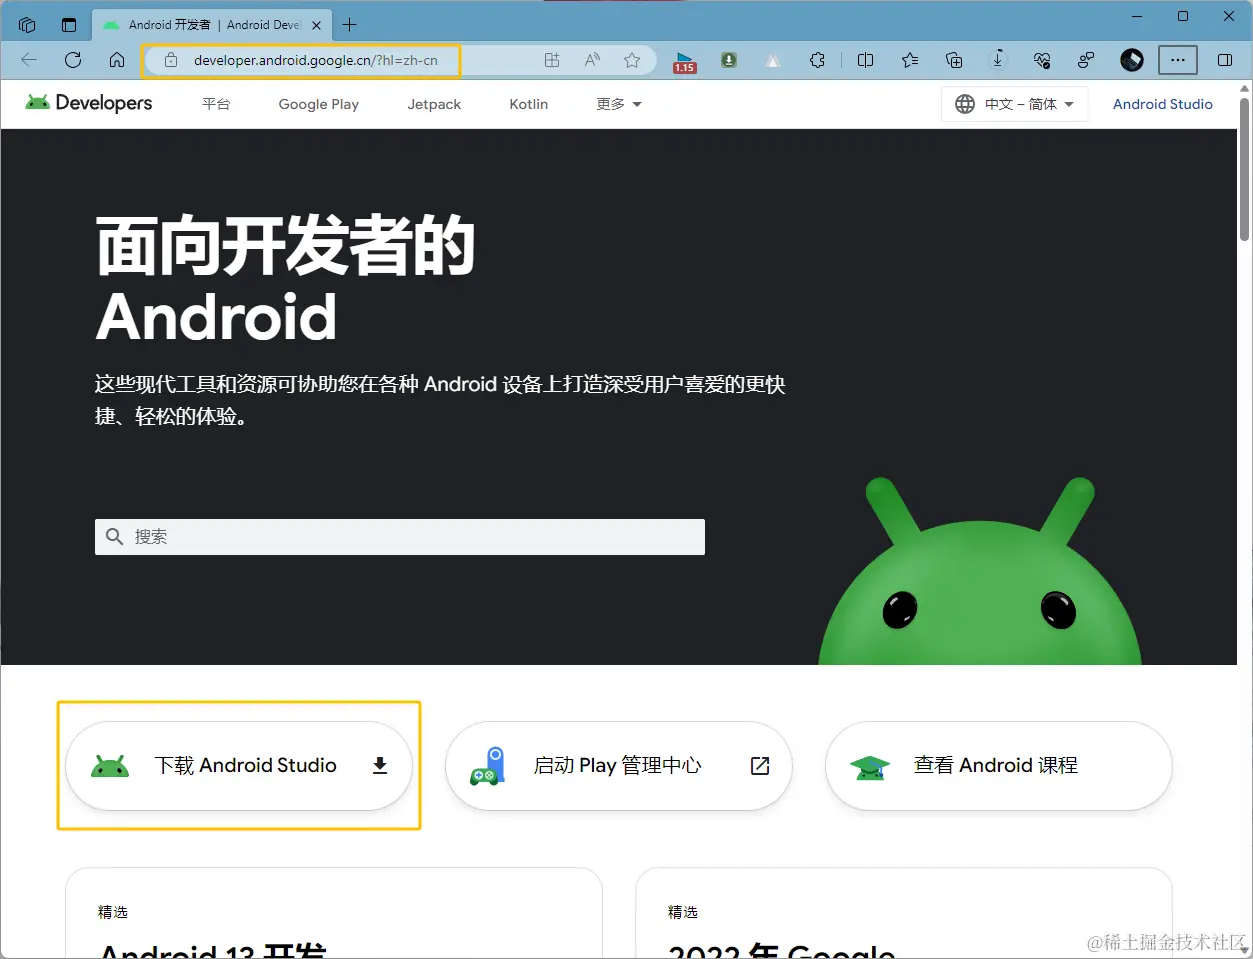The height and width of the screenshot is (959, 1253).
Task: Add this page to favorites star
Action: (632, 60)
